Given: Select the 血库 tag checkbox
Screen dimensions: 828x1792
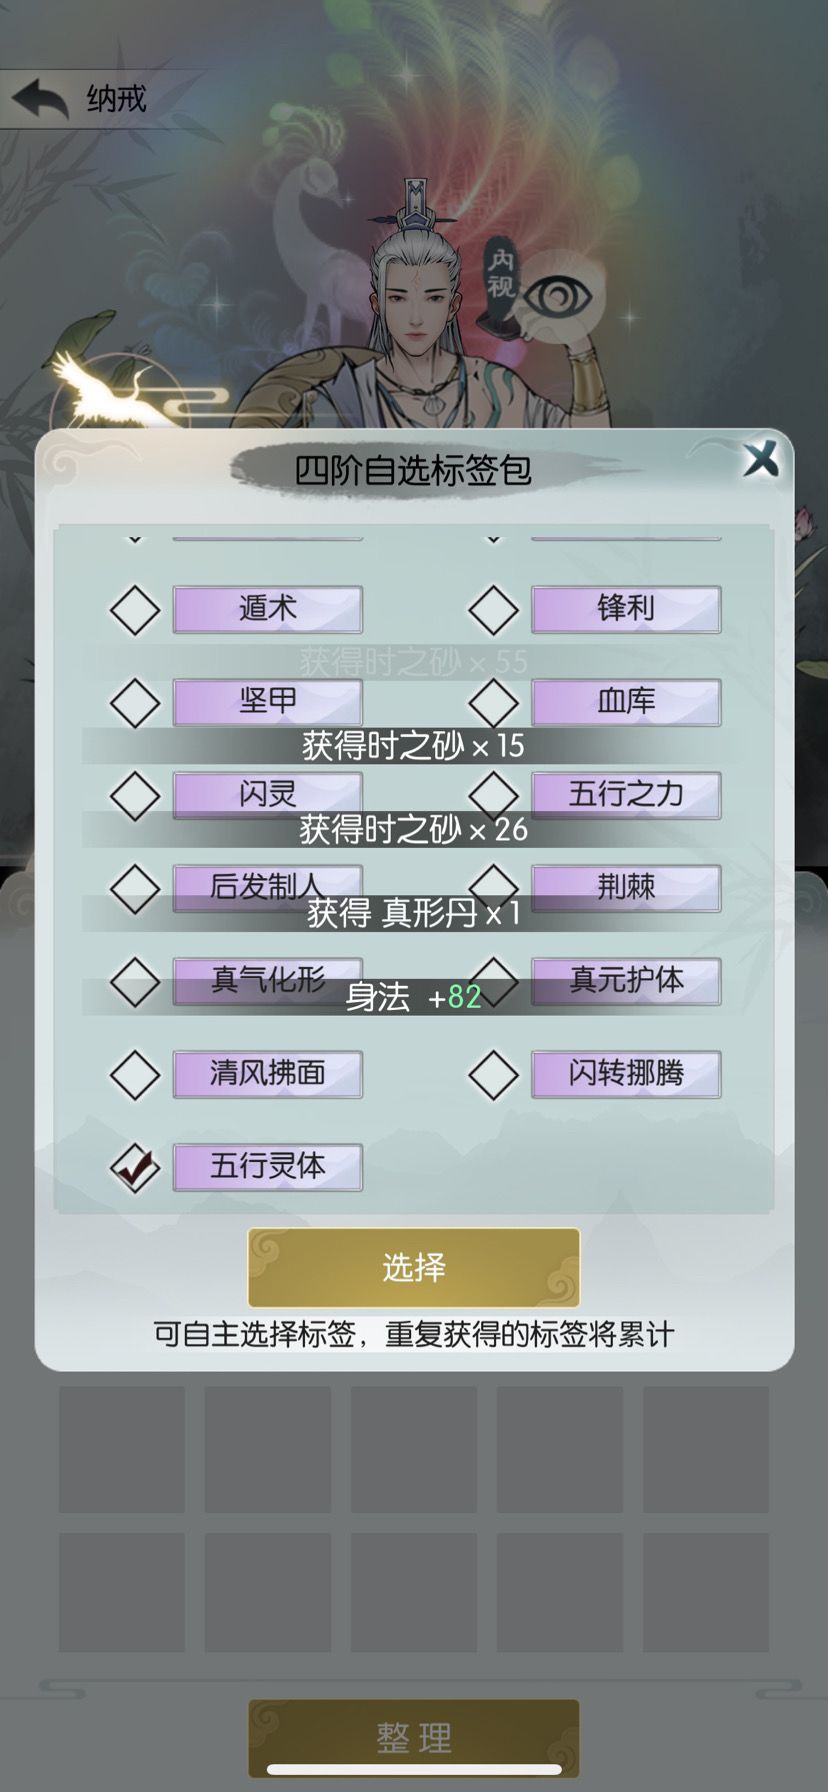Looking at the screenshot, I should point(494,701).
